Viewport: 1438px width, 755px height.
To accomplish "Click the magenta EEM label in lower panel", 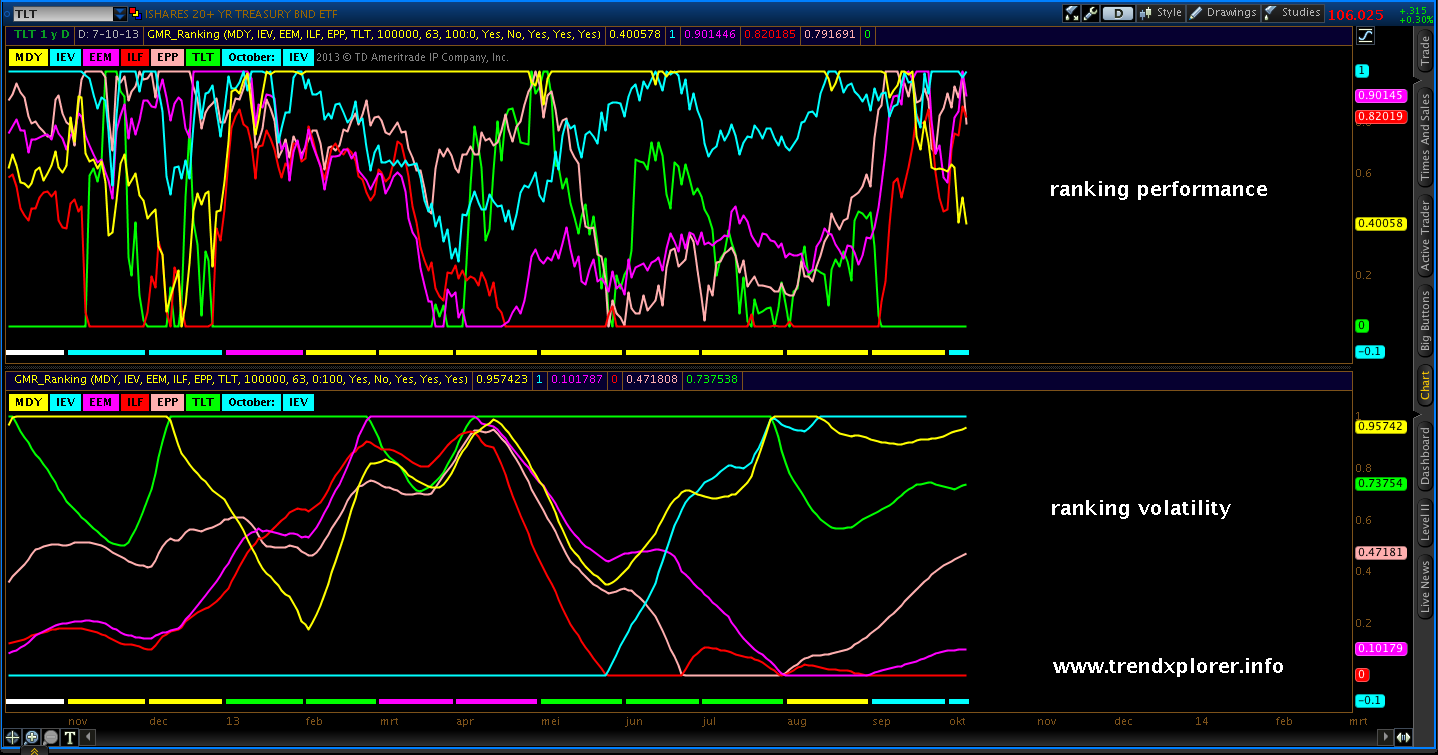I will 101,402.
